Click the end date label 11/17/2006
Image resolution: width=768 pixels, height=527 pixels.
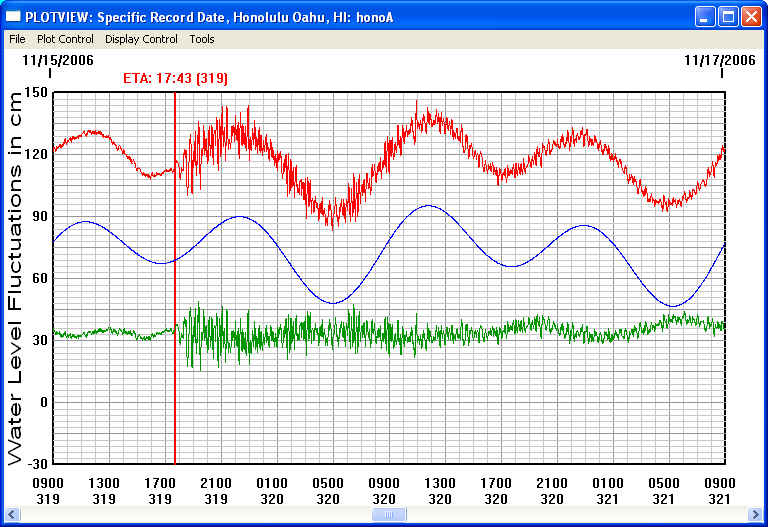(720, 60)
